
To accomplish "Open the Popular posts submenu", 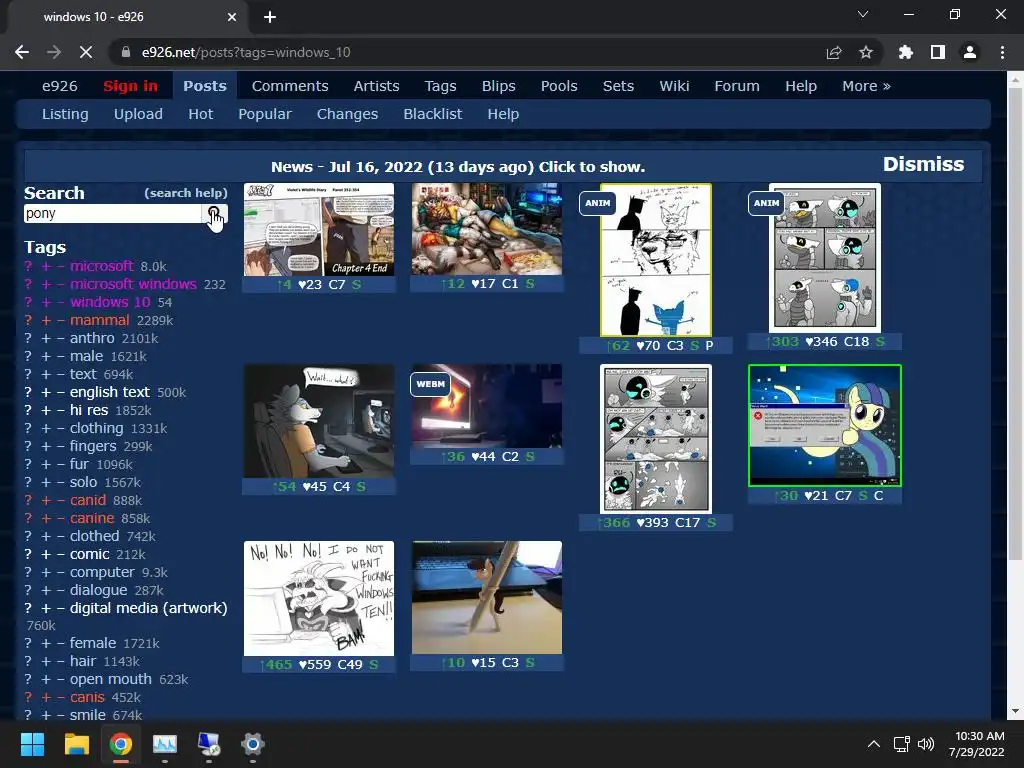I will click(264, 114).
